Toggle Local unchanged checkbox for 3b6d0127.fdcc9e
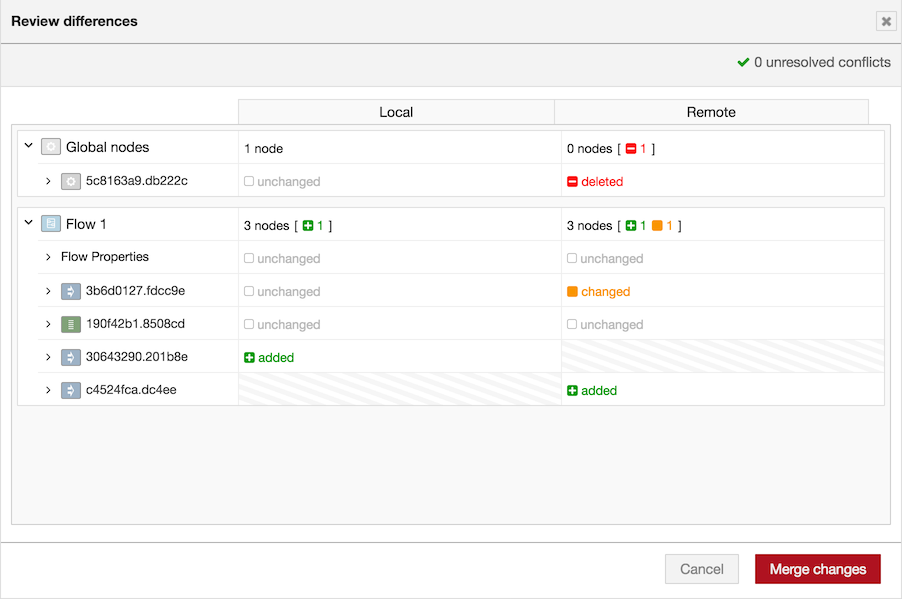The height and width of the screenshot is (599, 902). [249, 291]
